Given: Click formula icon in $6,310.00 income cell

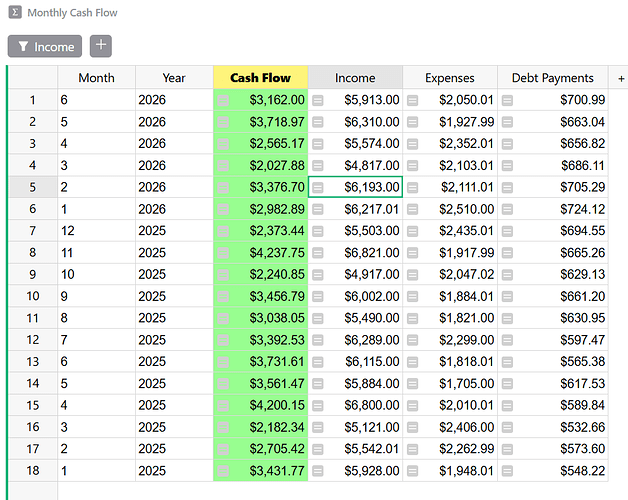Looking at the screenshot, I should point(318,122).
